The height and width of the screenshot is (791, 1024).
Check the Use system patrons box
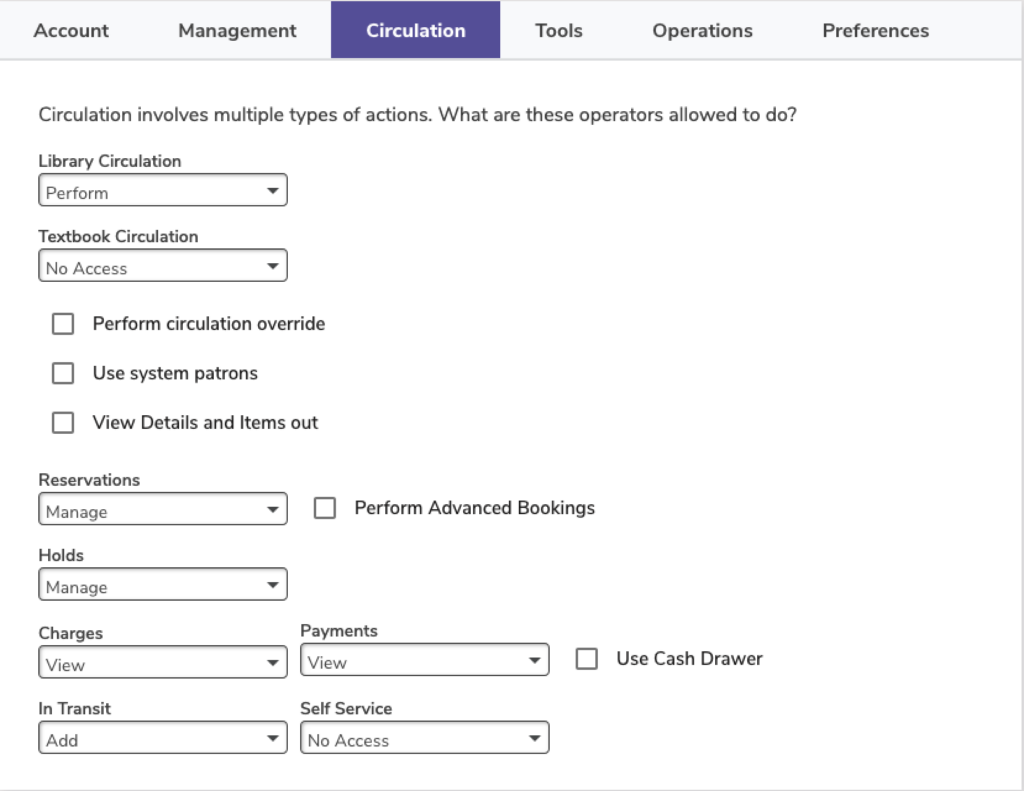pos(63,373)
